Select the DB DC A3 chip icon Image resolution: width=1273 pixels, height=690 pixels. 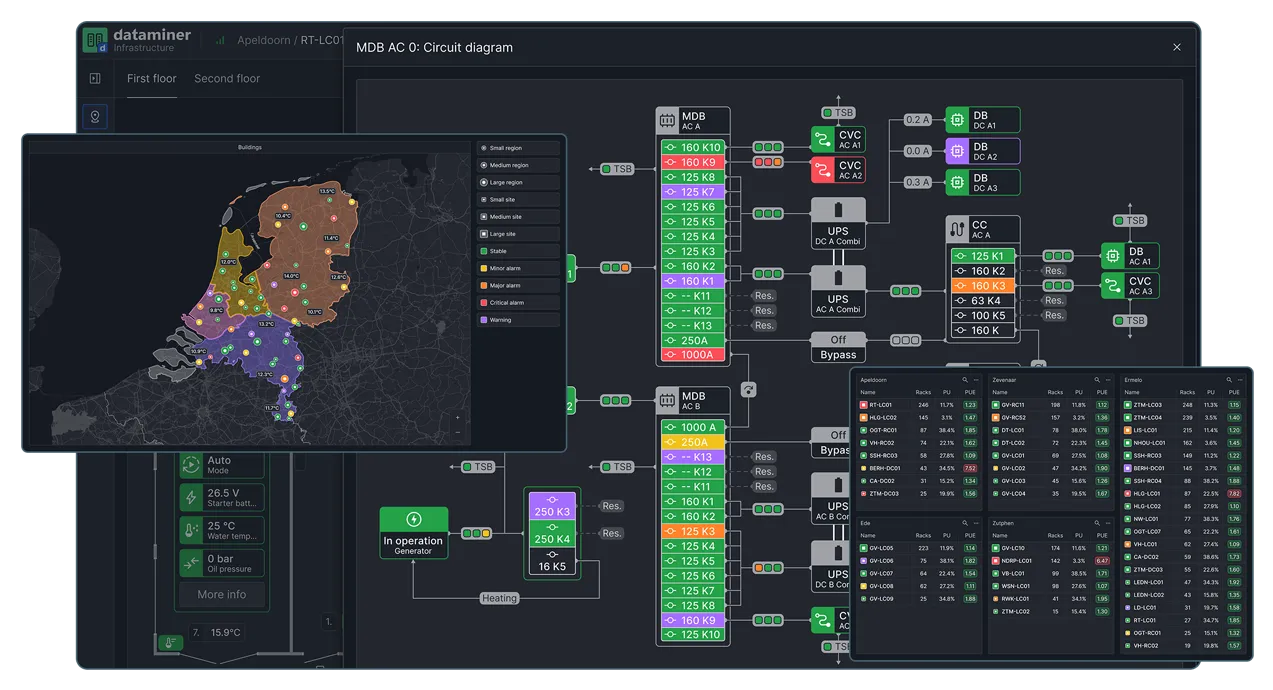pos(957,182)
